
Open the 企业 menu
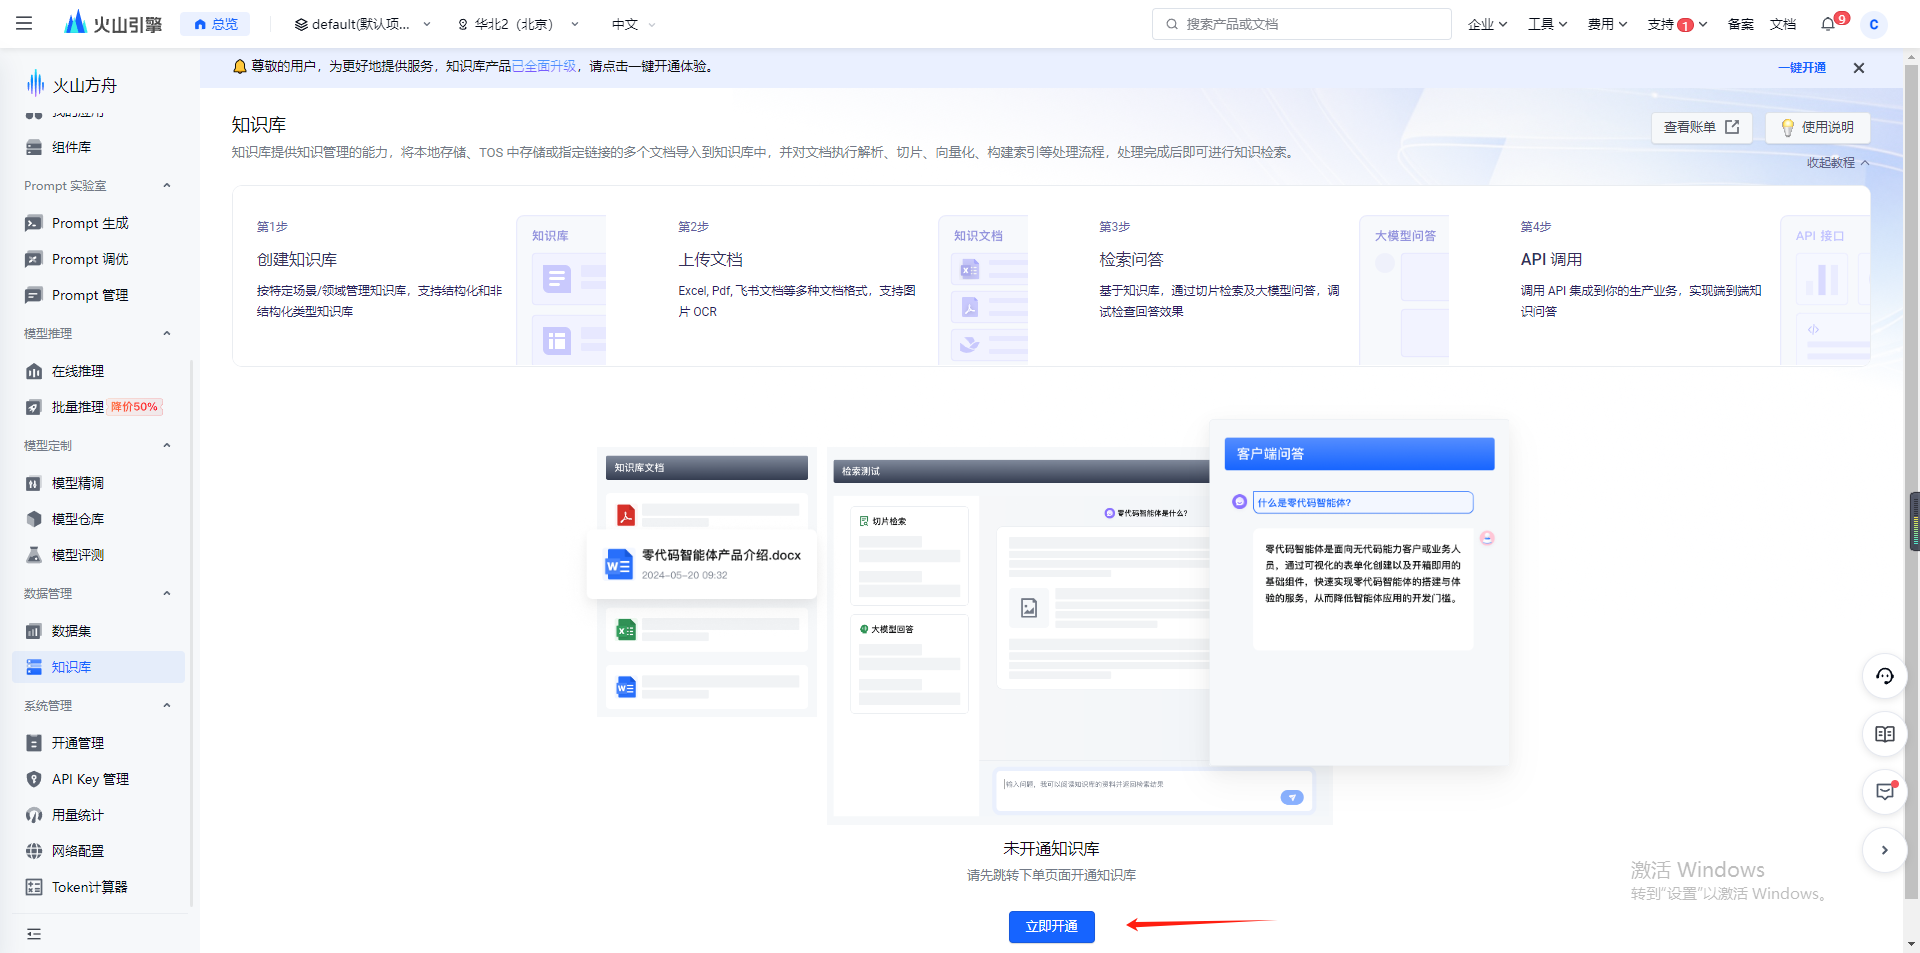(1487, 24)
